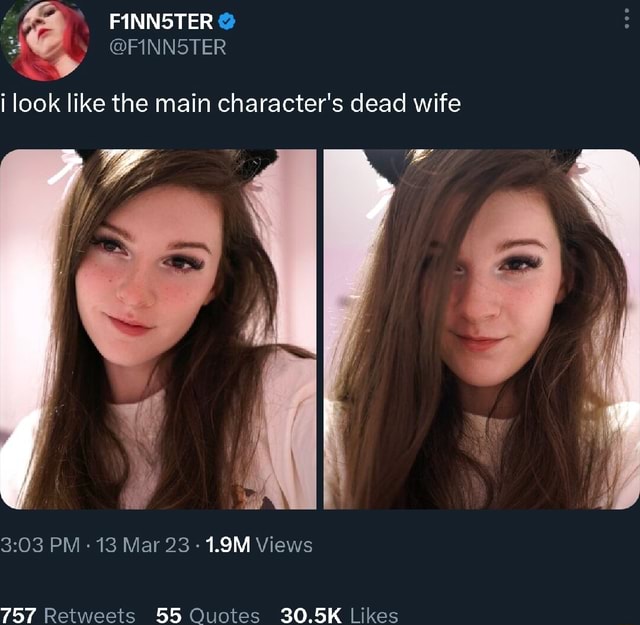Open the 55 Quotes list
This screenshot has width=640, height=625.
pos(207,615)
